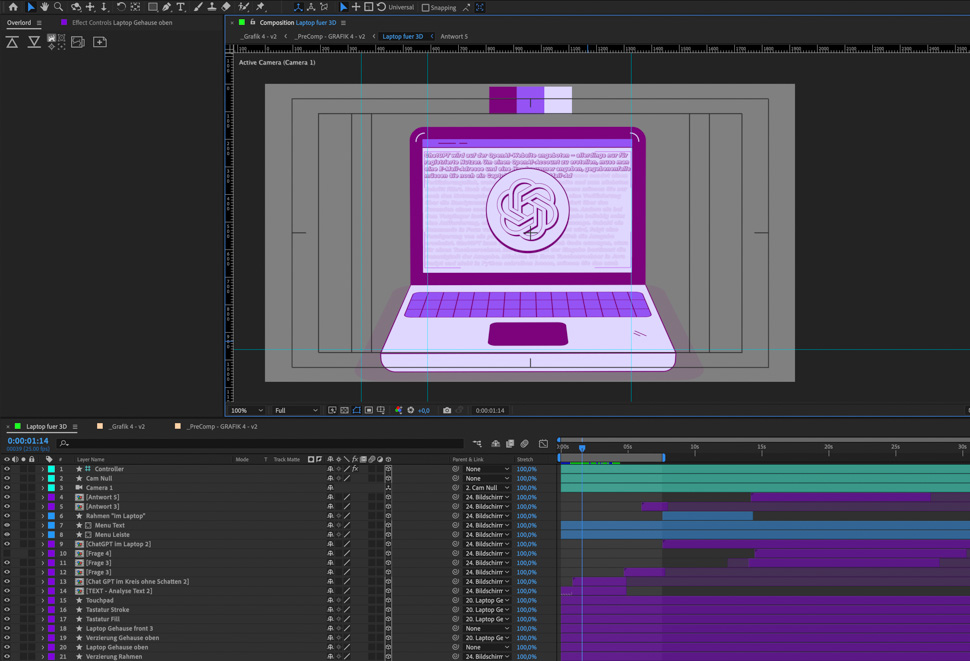This screenshot has height=661, width=970.
Task: Open the 100% magnification dropdown
Action: [x=247, y=410]
